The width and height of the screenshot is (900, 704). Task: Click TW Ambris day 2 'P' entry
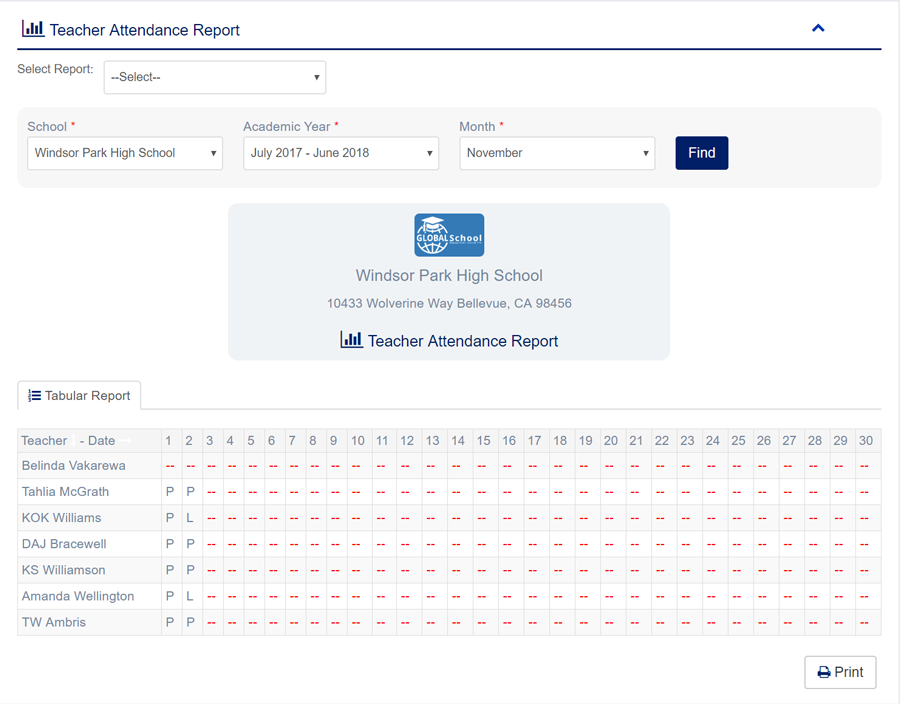(x=191, y=622)
